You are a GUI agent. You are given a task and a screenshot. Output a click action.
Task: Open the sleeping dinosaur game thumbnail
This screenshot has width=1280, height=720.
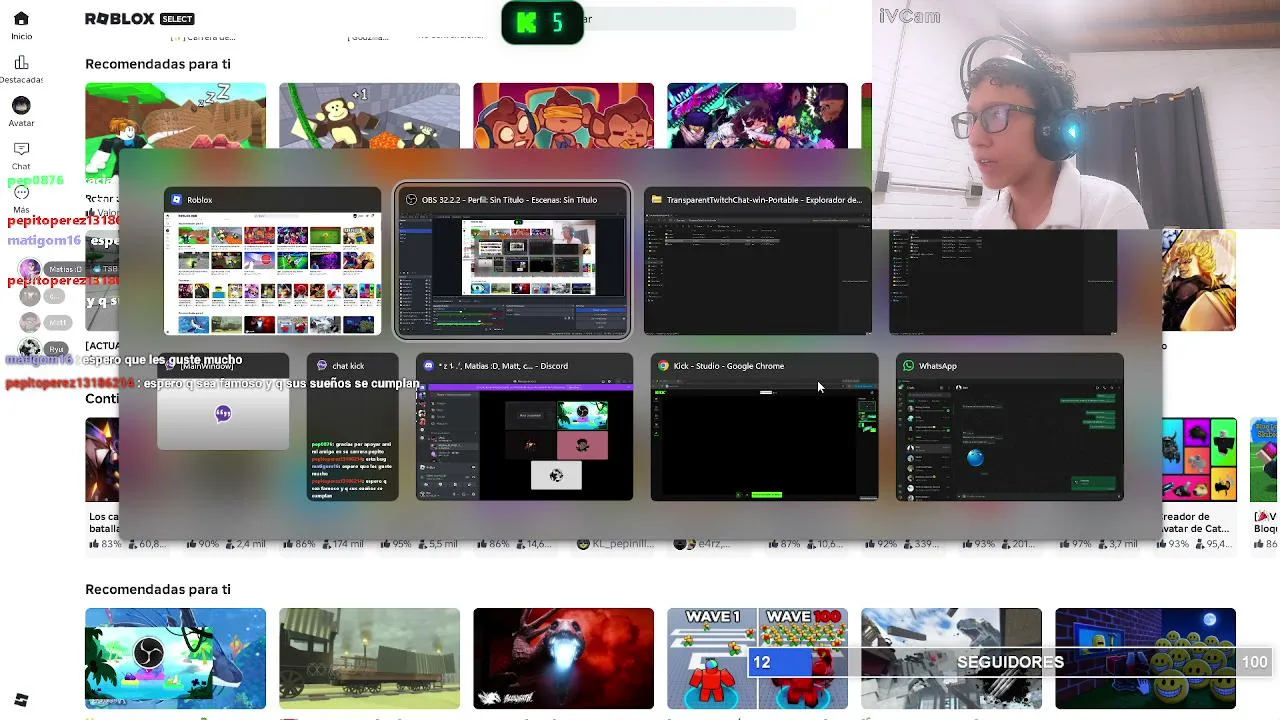(175, 115)
